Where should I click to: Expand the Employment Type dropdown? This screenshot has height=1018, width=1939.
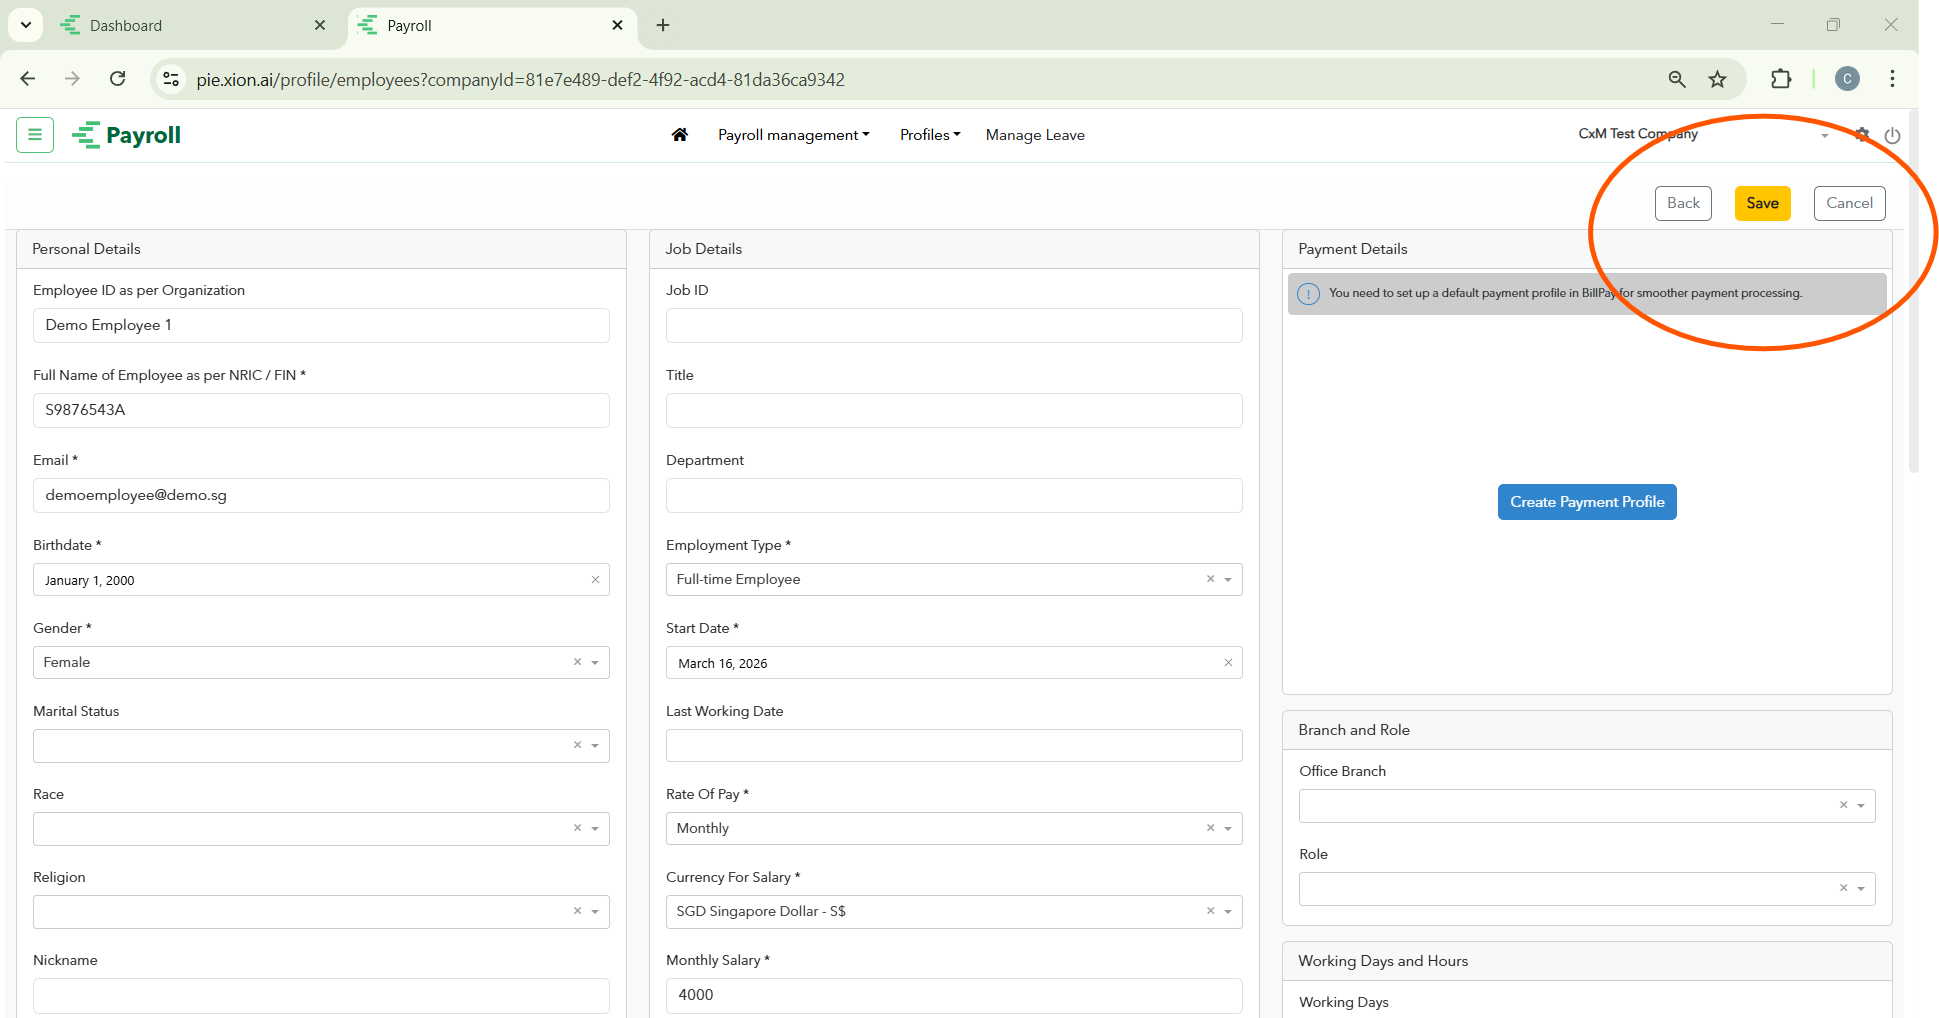[x=1228, y=580]
